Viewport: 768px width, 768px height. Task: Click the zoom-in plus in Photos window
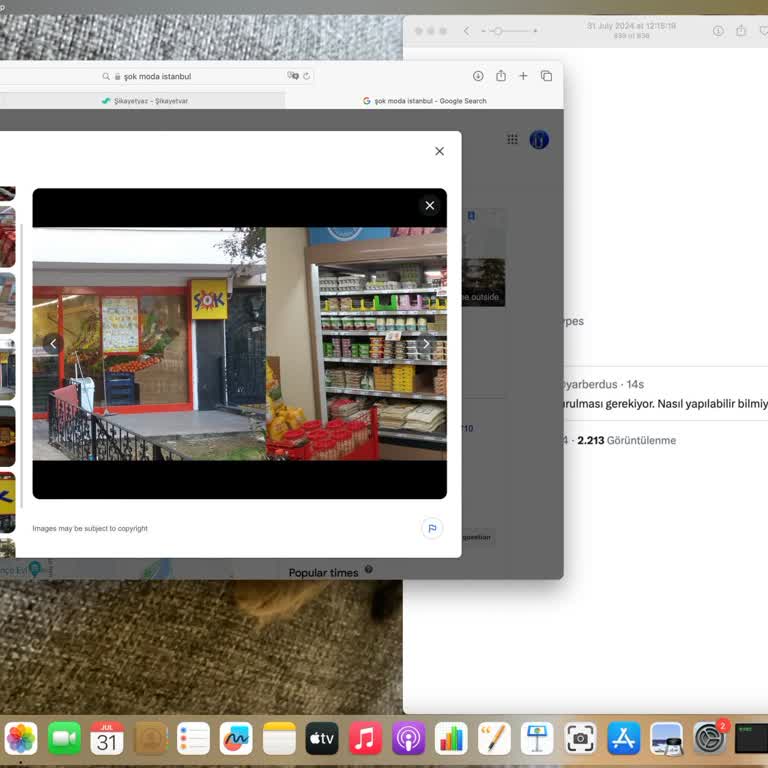[535, 31]
